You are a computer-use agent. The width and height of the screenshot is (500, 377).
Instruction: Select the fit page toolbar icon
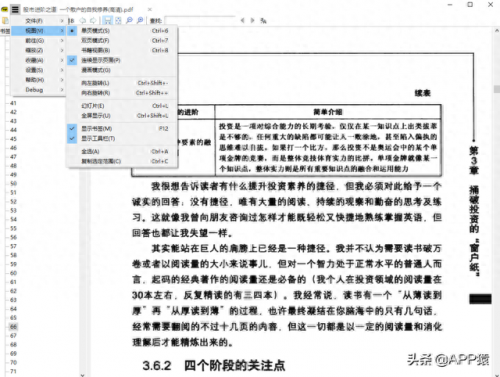118,21
